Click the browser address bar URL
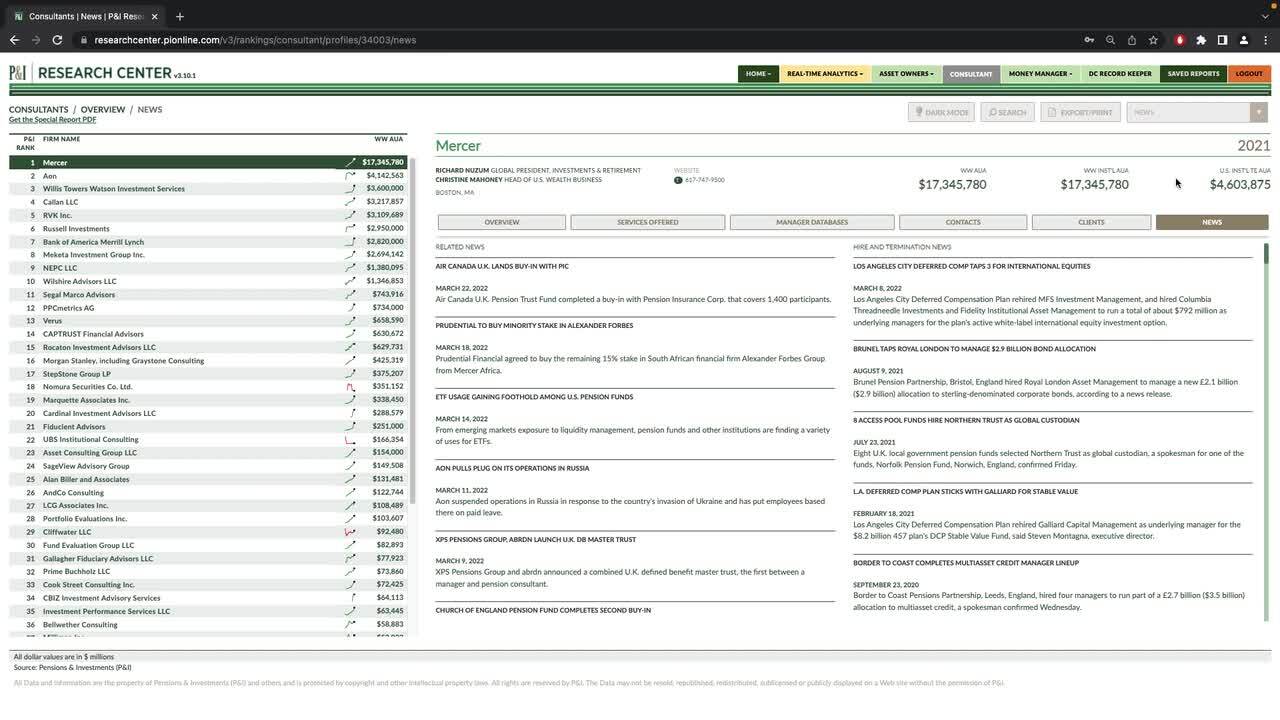1280x720 pixels. pyautogui.click(x=255, y=40)
